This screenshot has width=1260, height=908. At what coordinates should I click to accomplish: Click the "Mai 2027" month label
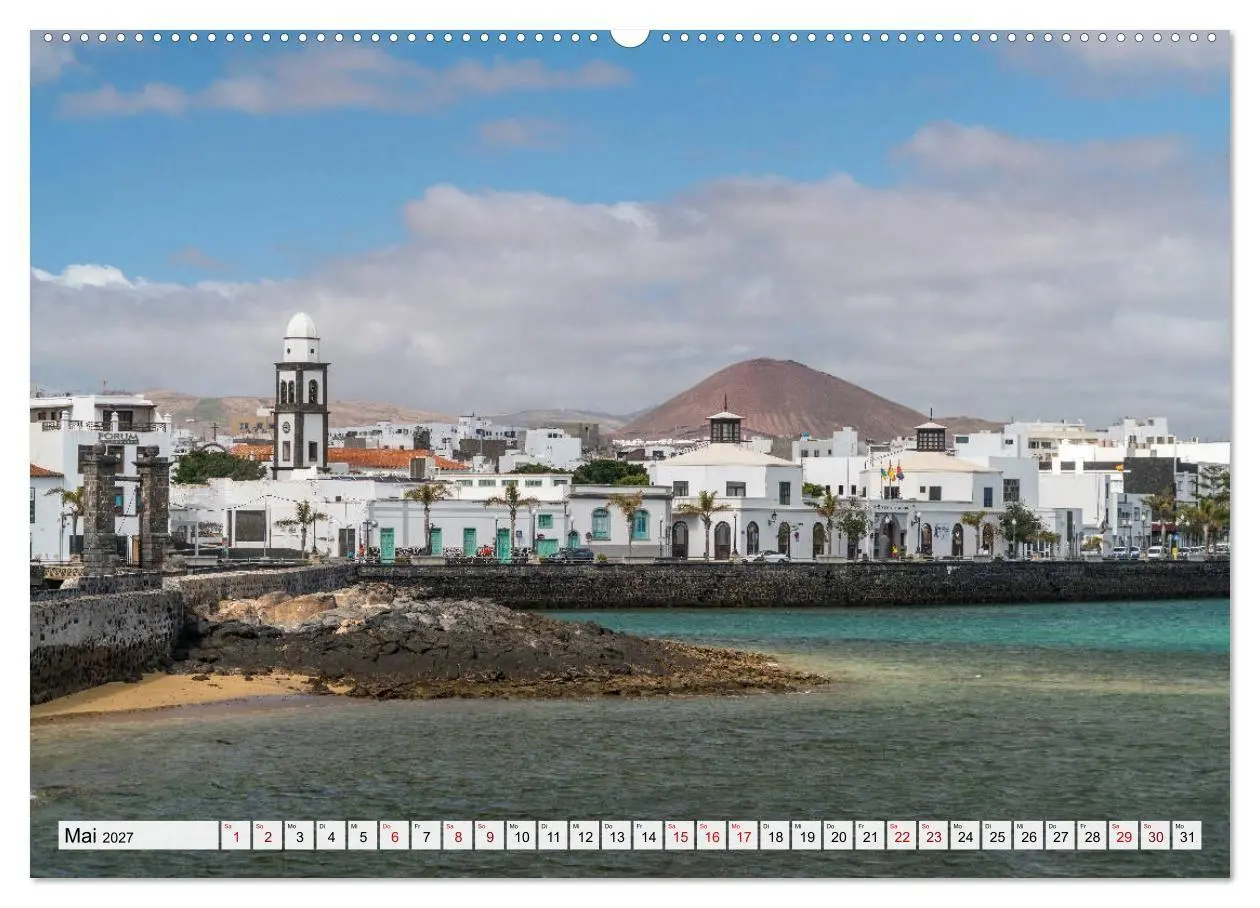pos(138,836)
